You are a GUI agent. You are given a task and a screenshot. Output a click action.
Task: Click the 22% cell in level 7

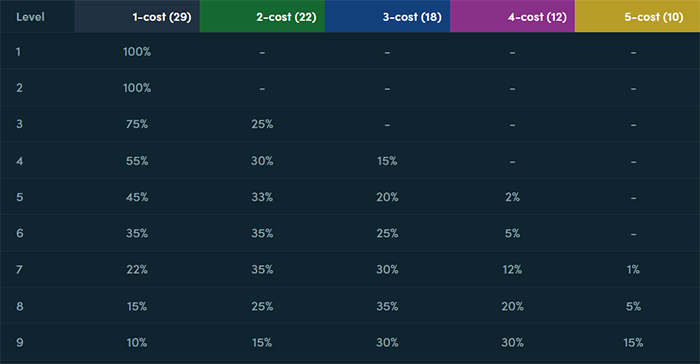point(137,270)
